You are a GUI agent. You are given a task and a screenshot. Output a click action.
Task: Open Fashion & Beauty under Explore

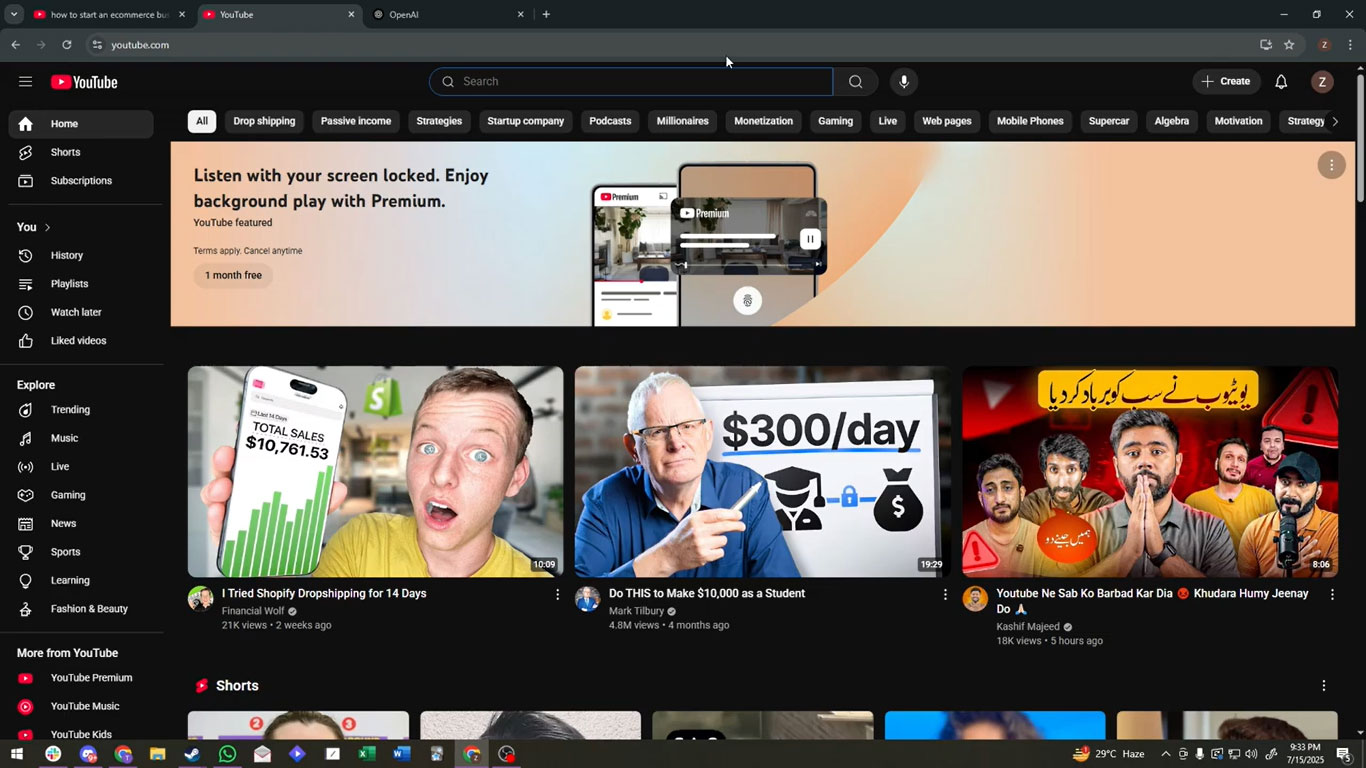(81, 609)
